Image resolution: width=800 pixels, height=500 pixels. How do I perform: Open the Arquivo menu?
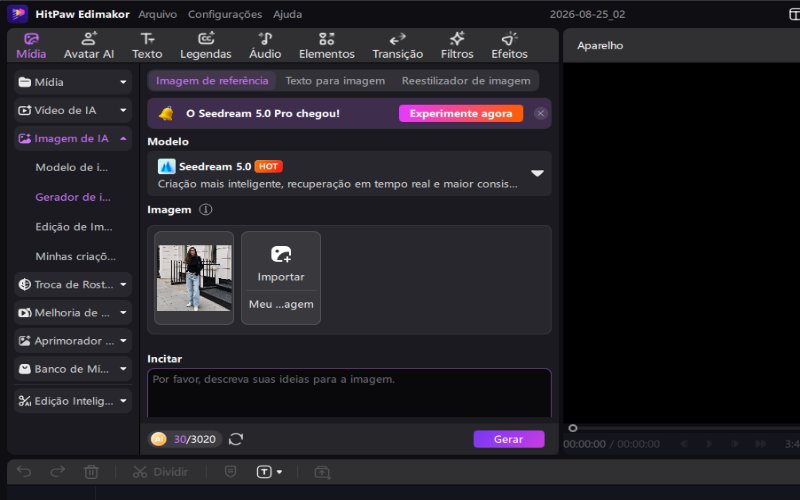pos(157,14)
